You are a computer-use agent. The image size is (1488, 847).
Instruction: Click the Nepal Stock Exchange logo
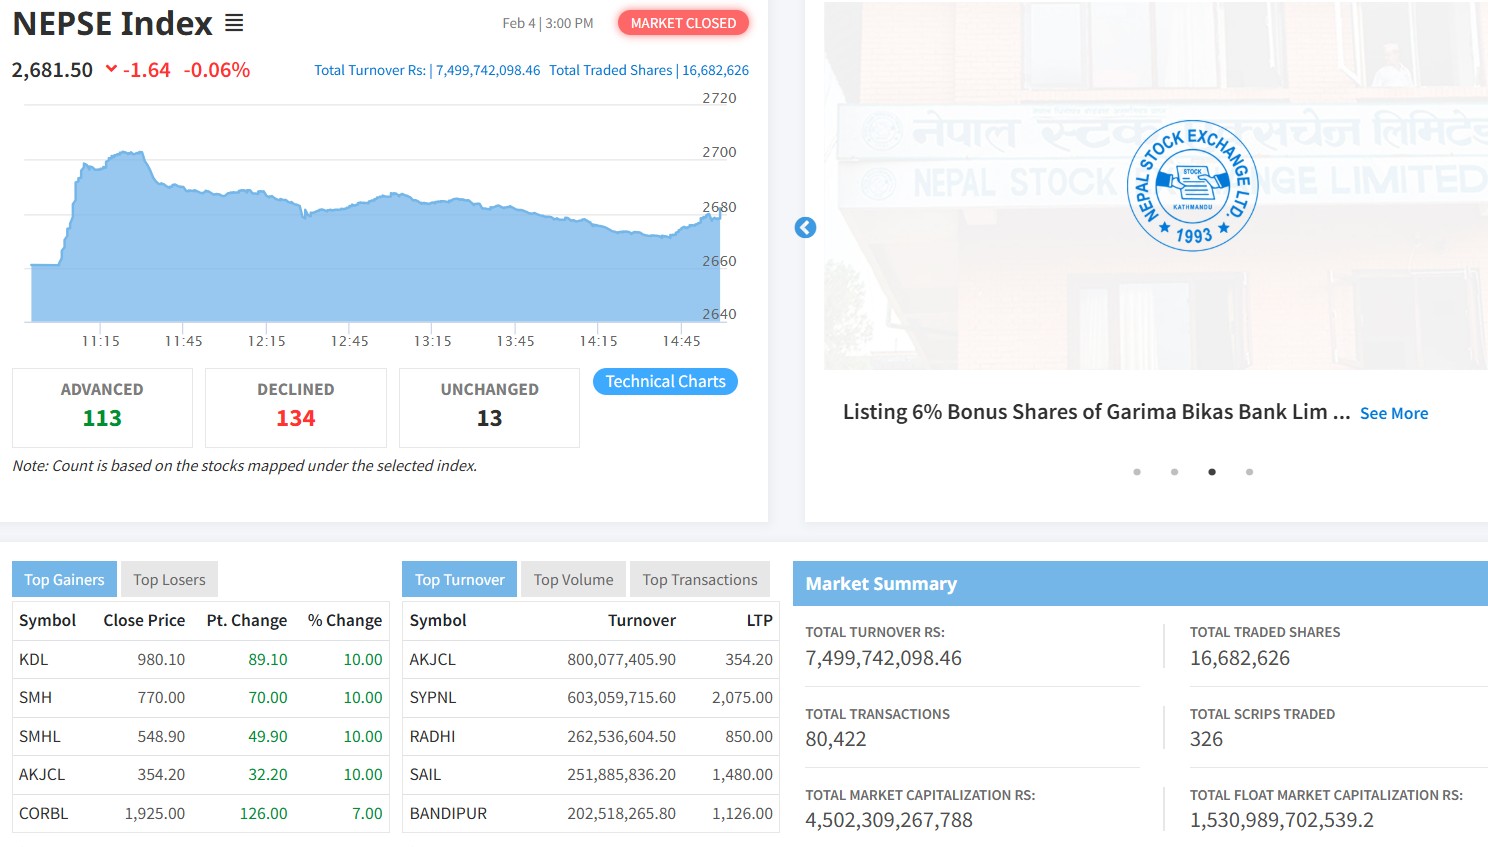point(1192,187)
